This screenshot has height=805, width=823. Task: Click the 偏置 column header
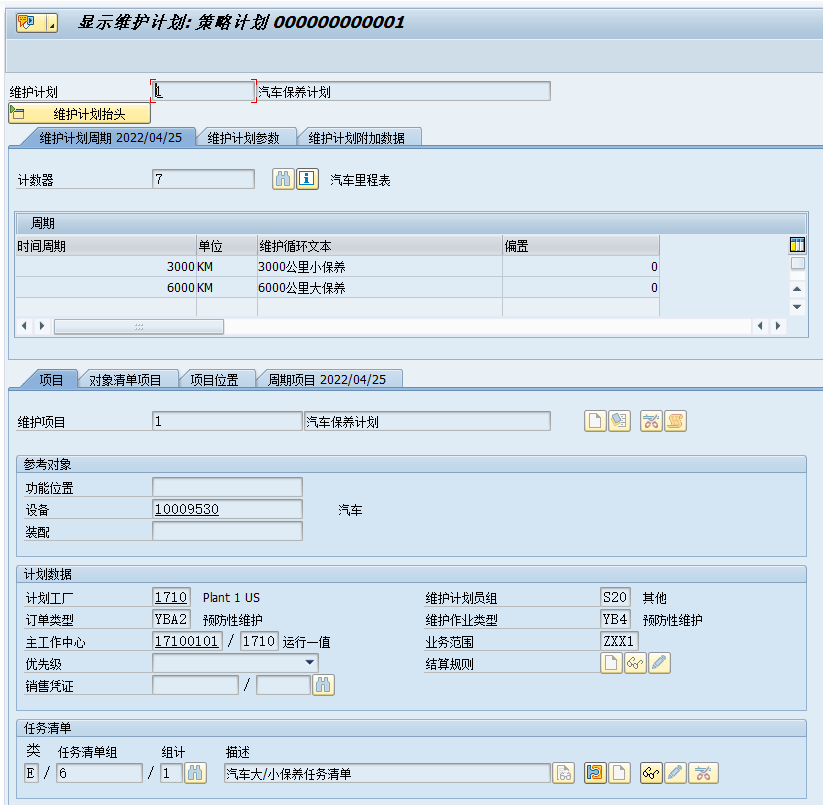pyautogui.click(x=581, y=246)
